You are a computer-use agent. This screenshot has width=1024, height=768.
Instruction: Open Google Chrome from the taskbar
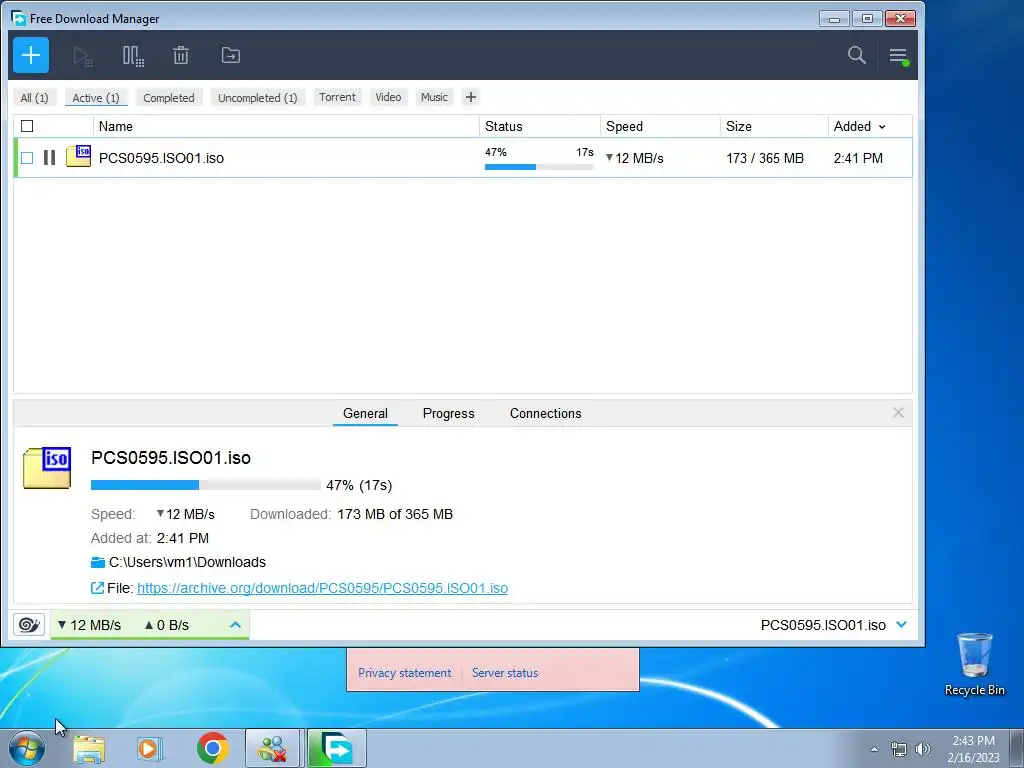[212, 748]
